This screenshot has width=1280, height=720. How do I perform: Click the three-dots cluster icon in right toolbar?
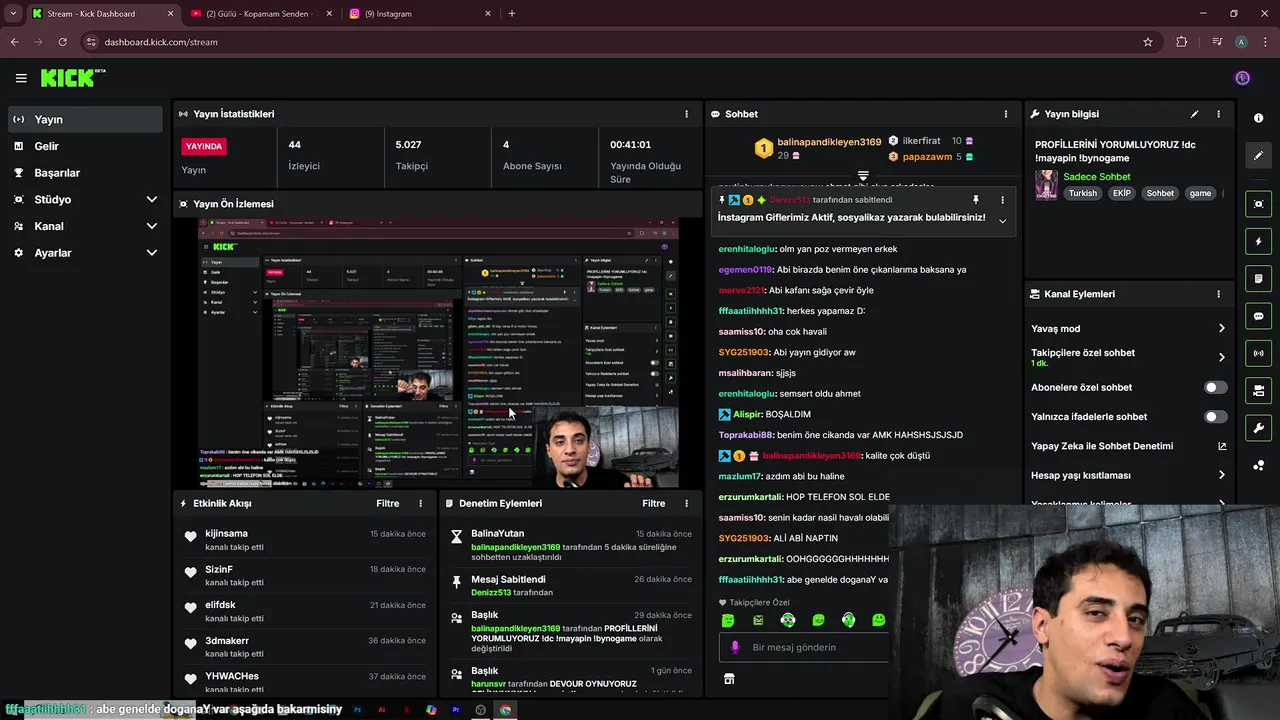pos(1258,465)
